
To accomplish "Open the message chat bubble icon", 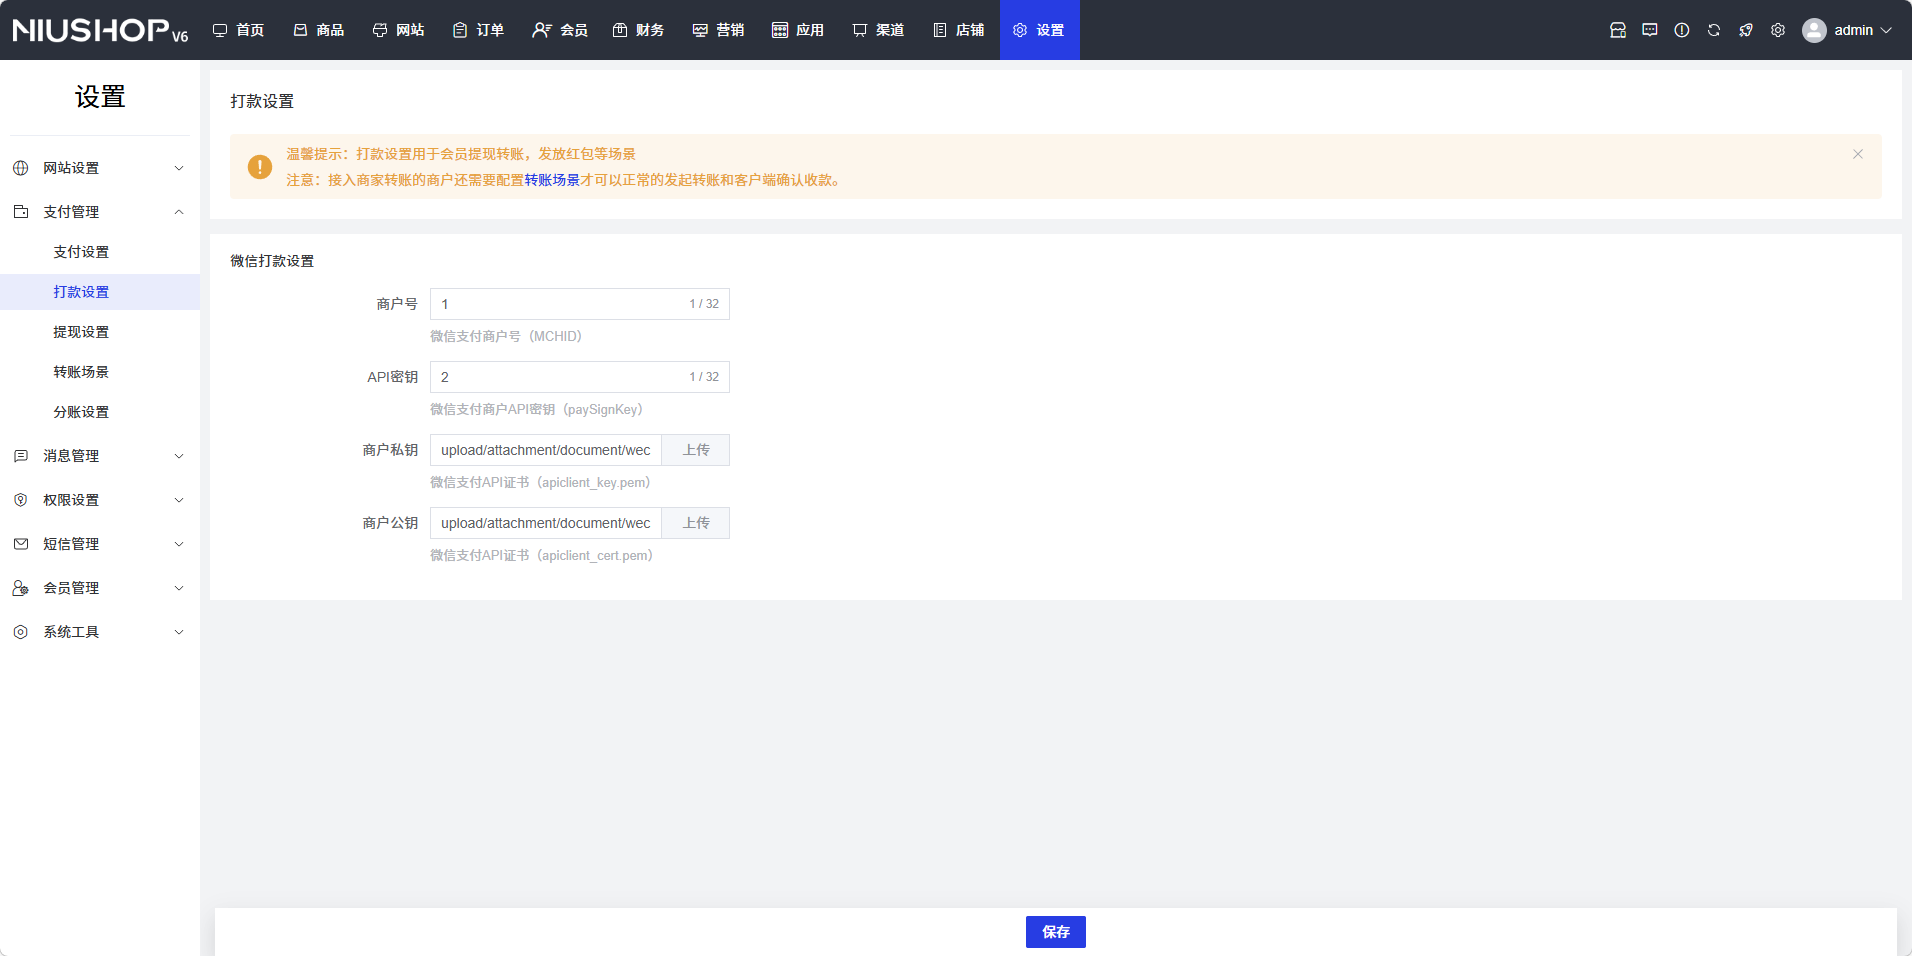I will click(x=1649, y=30).
